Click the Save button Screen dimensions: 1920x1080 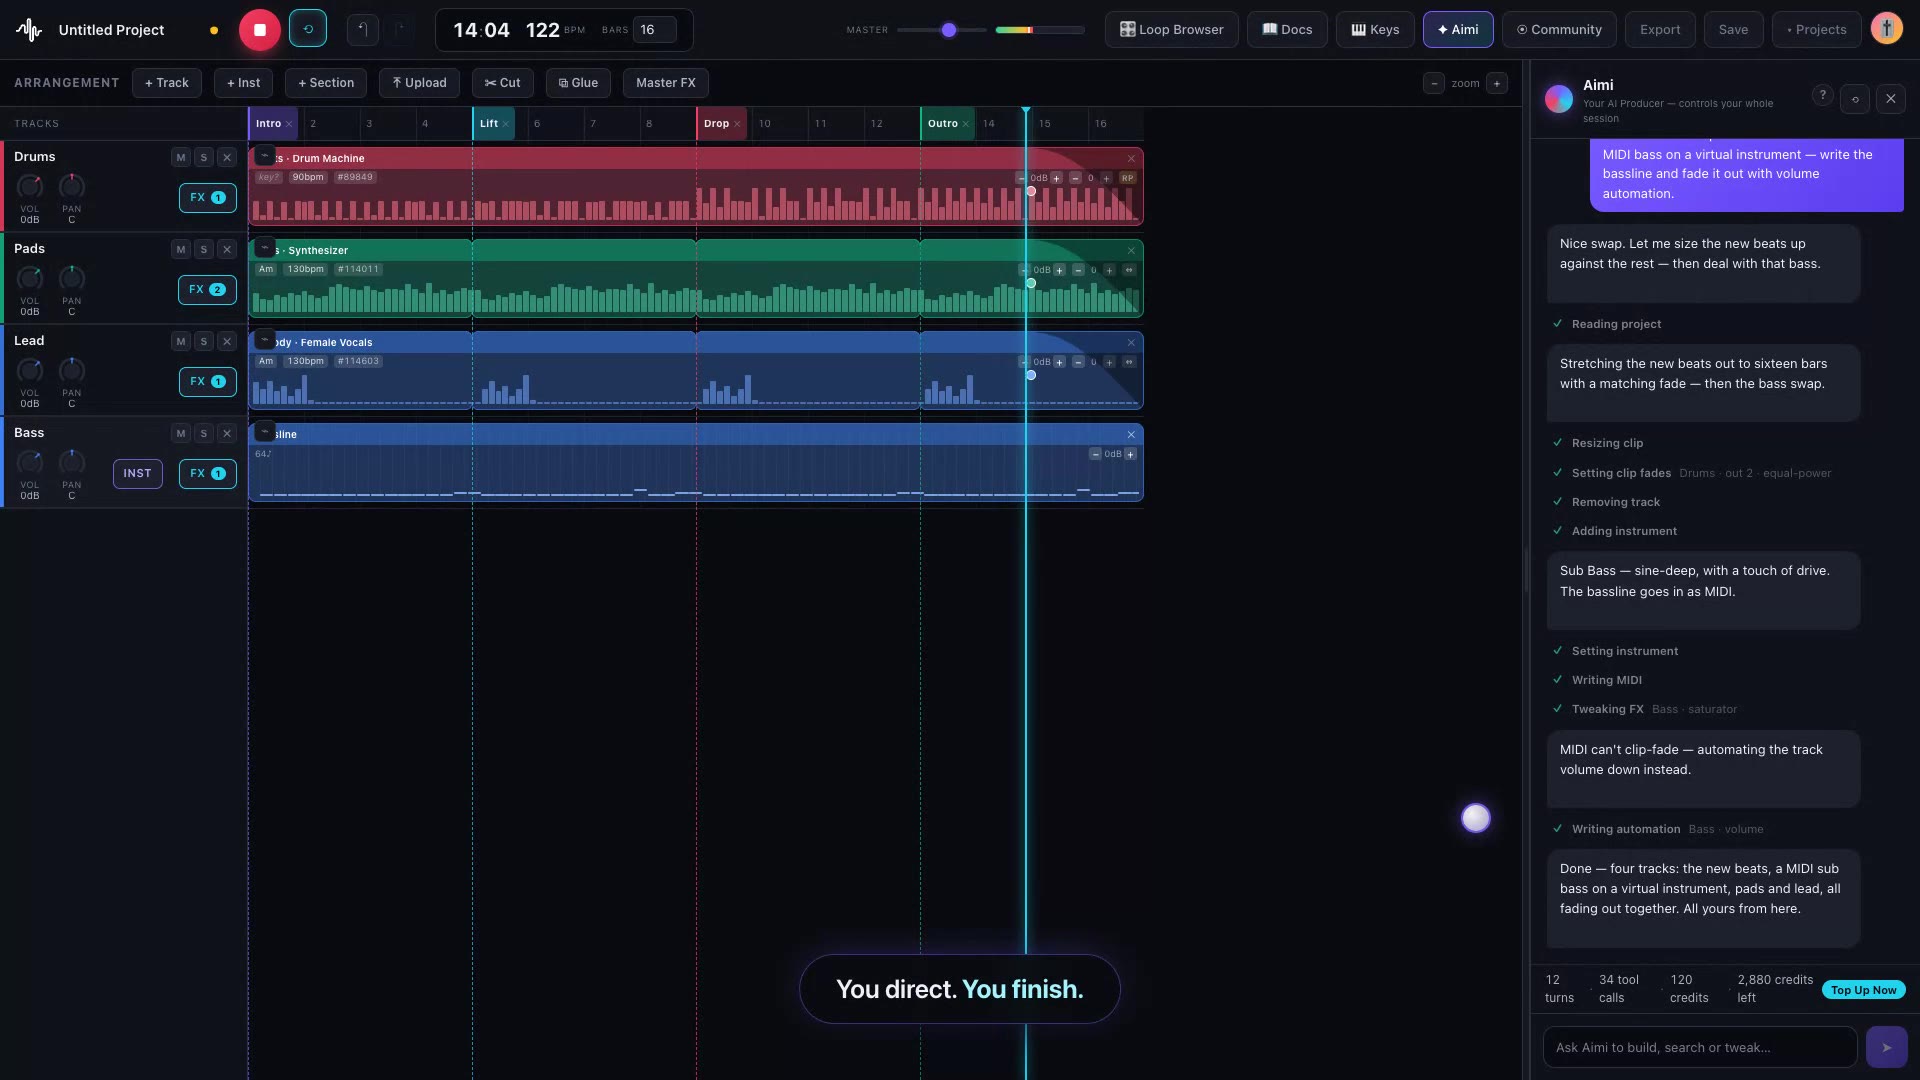pyautogui.click(x=1733, y=30)
